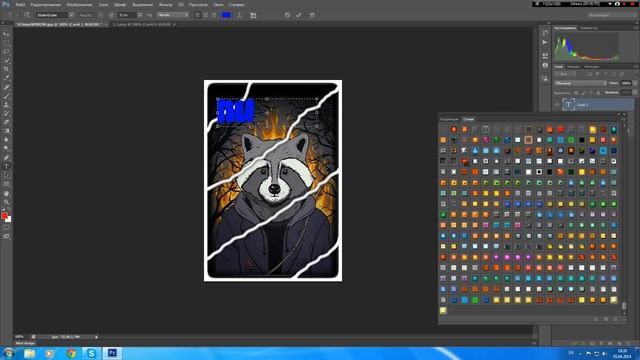Lock transparent pixels in Layers panel
Screen dimensions: 640x360
tap(576, 93)
